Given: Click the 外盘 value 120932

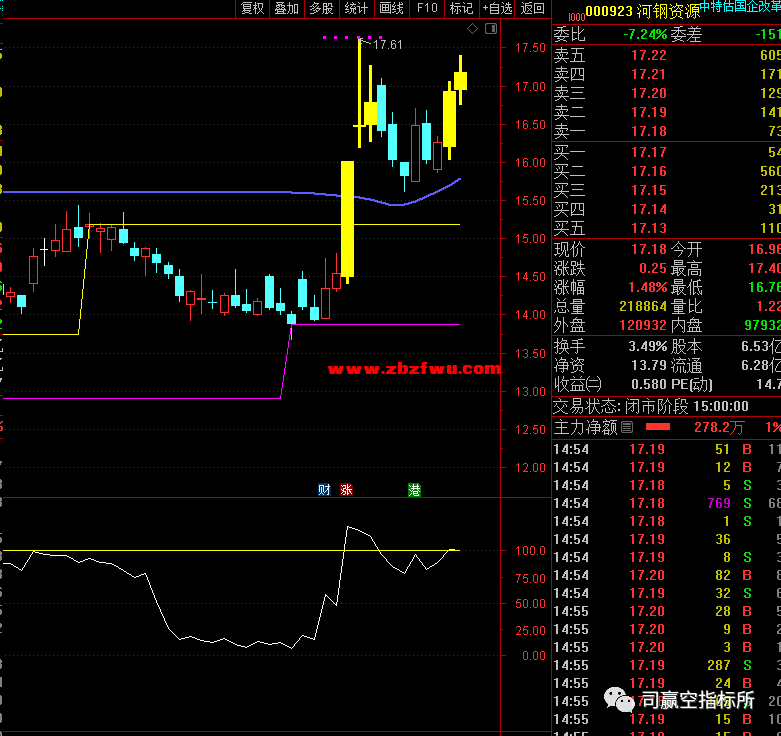Looking at the screenshot, I should click(x=643, y=325).
